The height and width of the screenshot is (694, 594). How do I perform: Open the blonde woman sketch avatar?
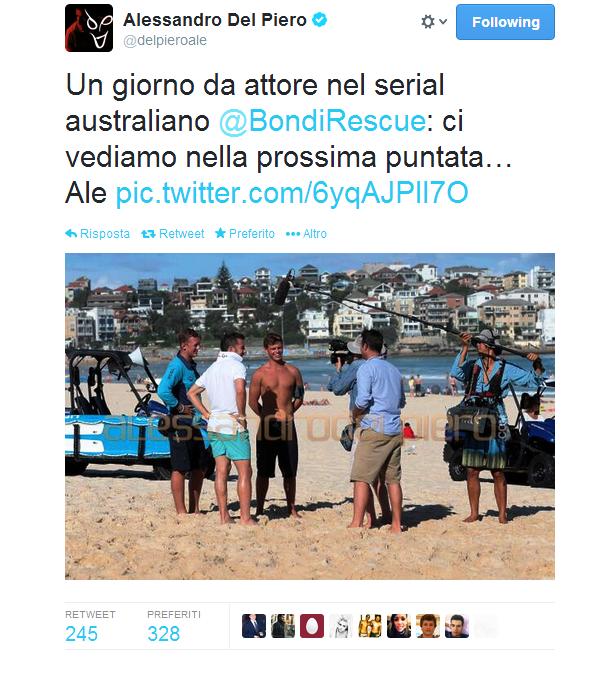point(341,626)
